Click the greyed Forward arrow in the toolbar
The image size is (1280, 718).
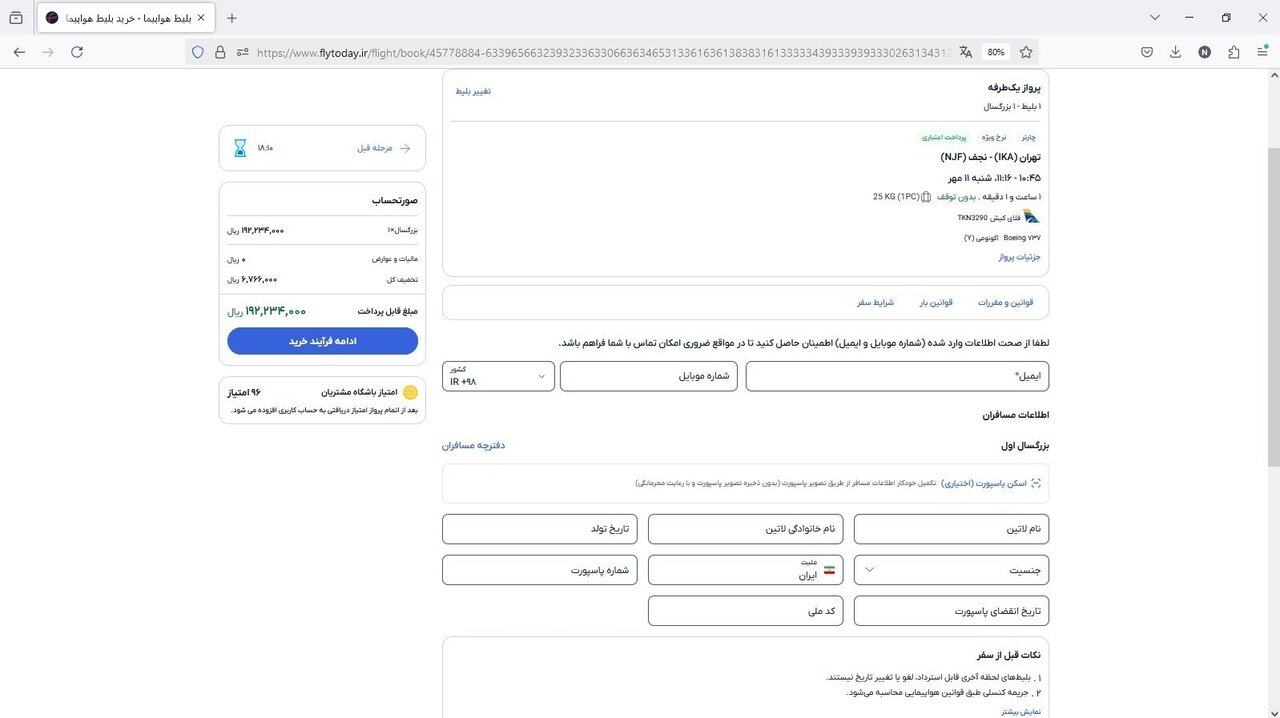click(48, 52)
